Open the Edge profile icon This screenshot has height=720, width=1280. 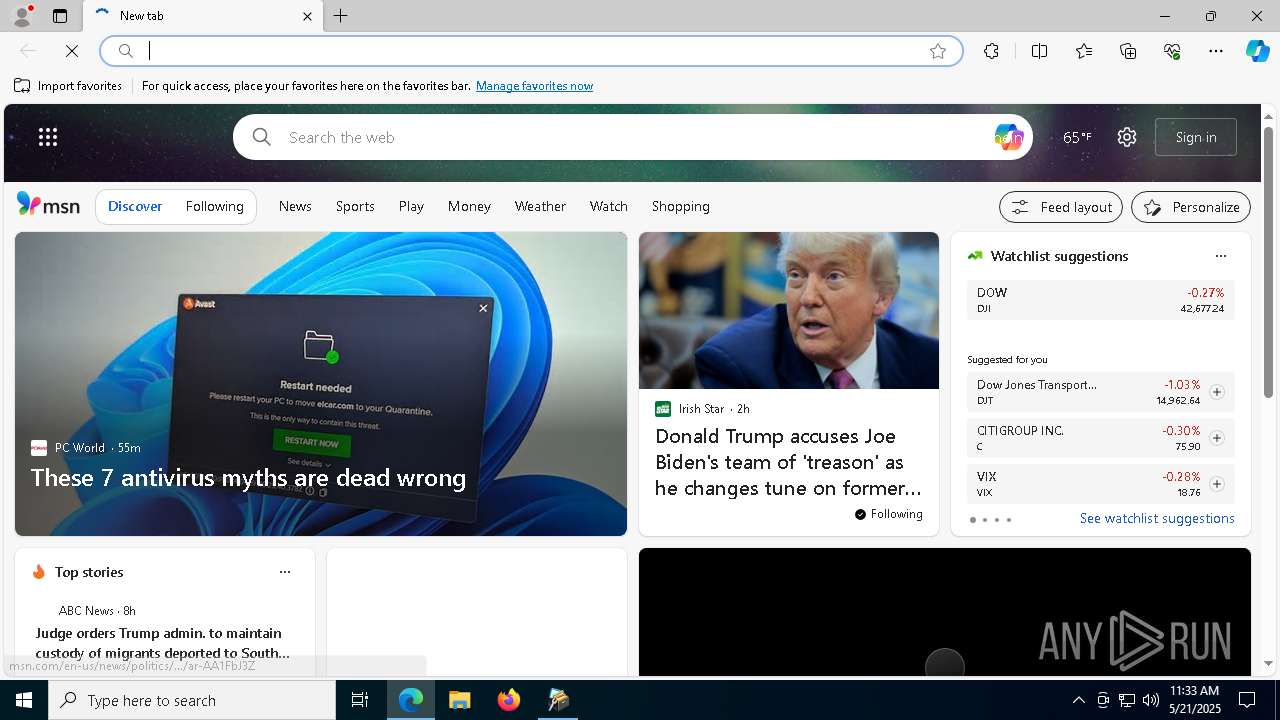[22, 15]
